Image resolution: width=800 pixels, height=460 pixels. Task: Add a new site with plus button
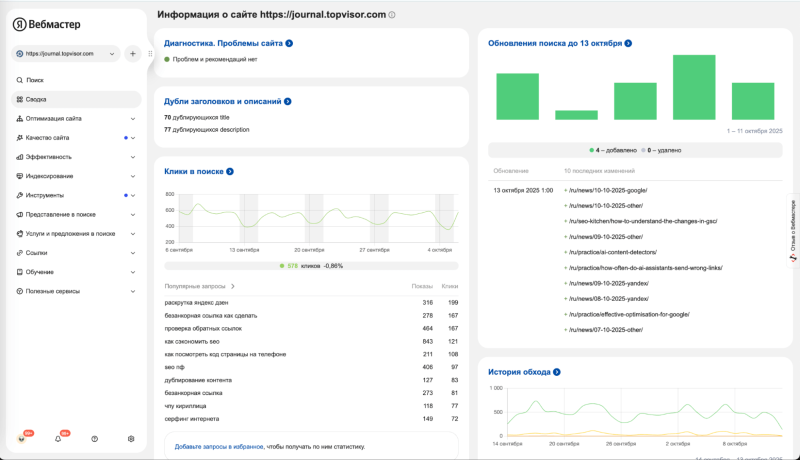tap(133, 54)
